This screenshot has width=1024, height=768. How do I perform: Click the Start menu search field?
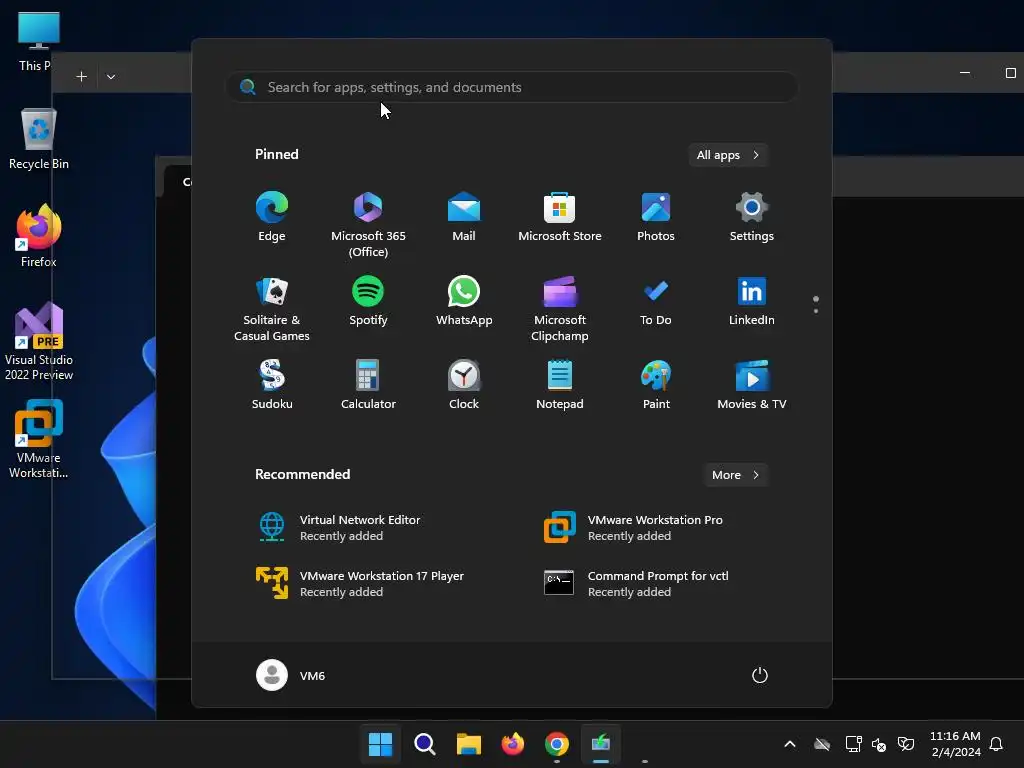[512, 88]
